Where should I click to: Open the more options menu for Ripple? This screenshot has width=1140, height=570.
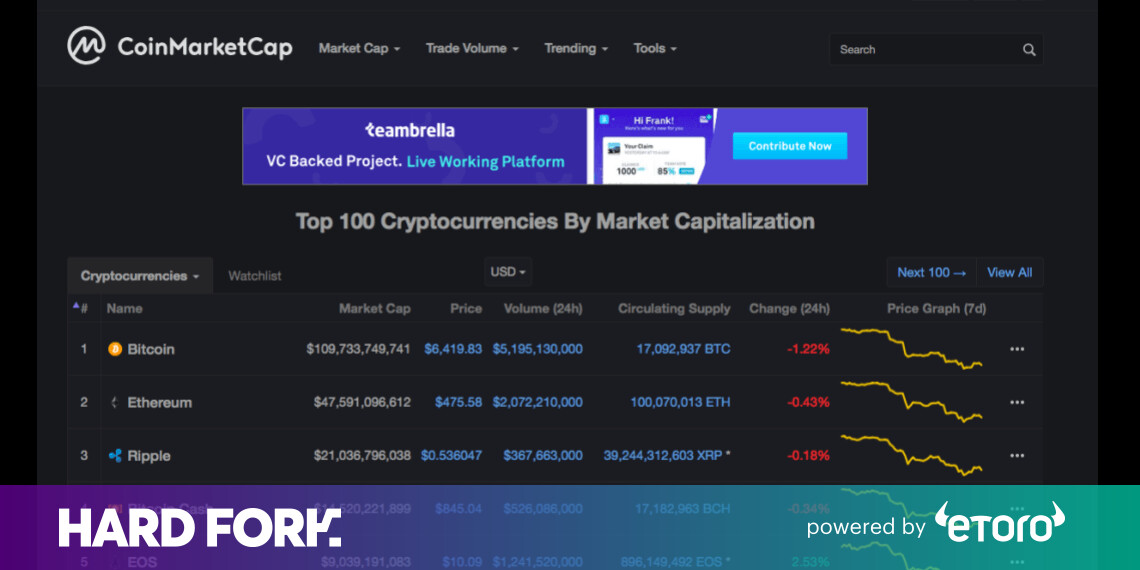coord(1017,456)
